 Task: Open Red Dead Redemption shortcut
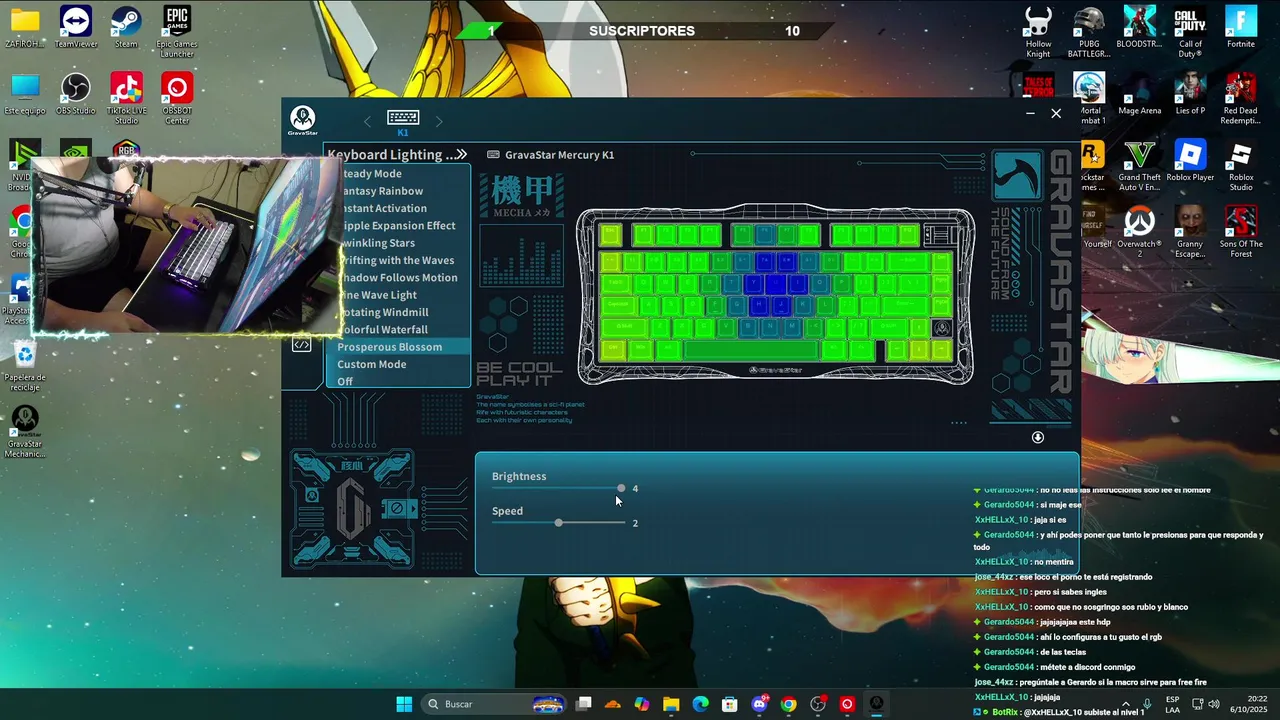pyautogui.click(x=1241, y=98)
